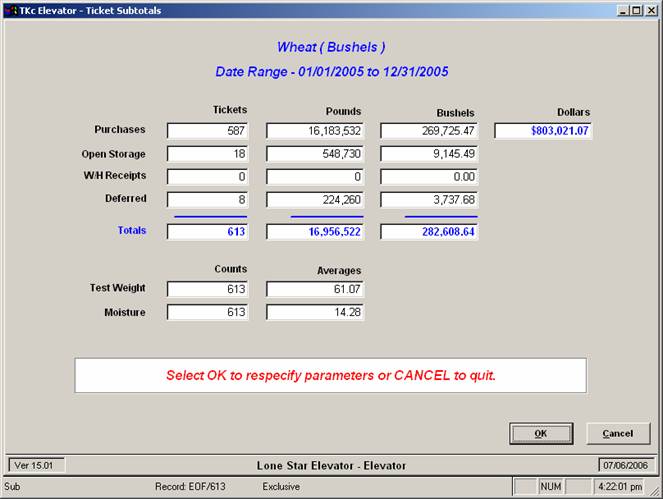Click the date 07/06/2006 in status bar
This screenshot has height=499, width=663.
(624, 465)
